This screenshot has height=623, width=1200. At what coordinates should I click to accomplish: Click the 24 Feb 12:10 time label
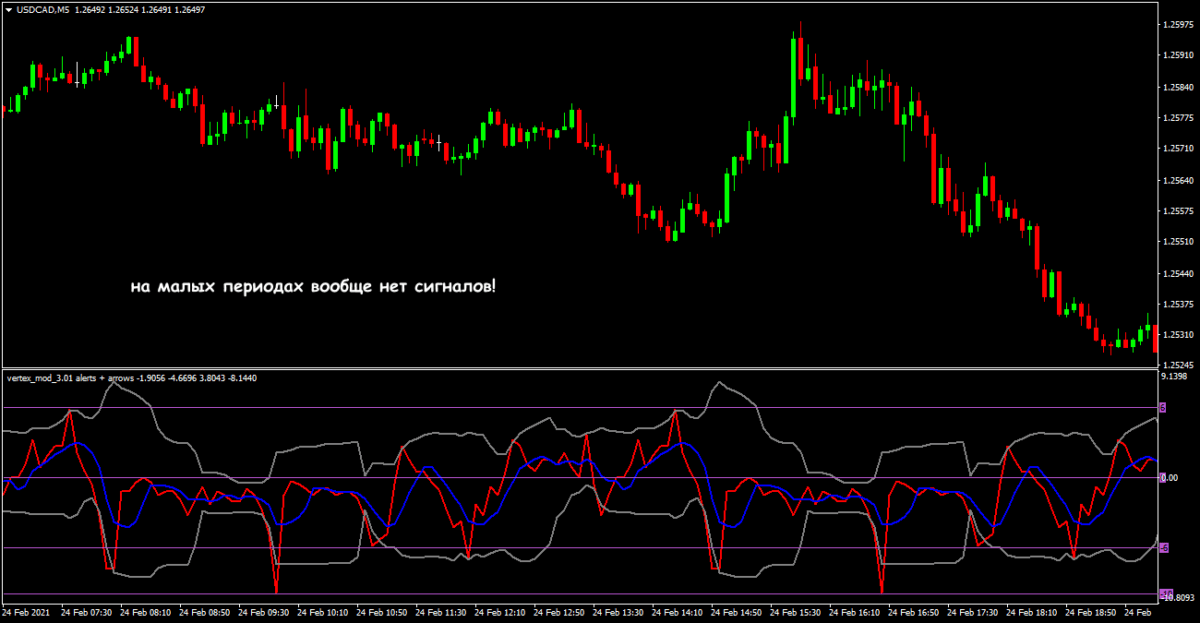[x=500, y=612]
